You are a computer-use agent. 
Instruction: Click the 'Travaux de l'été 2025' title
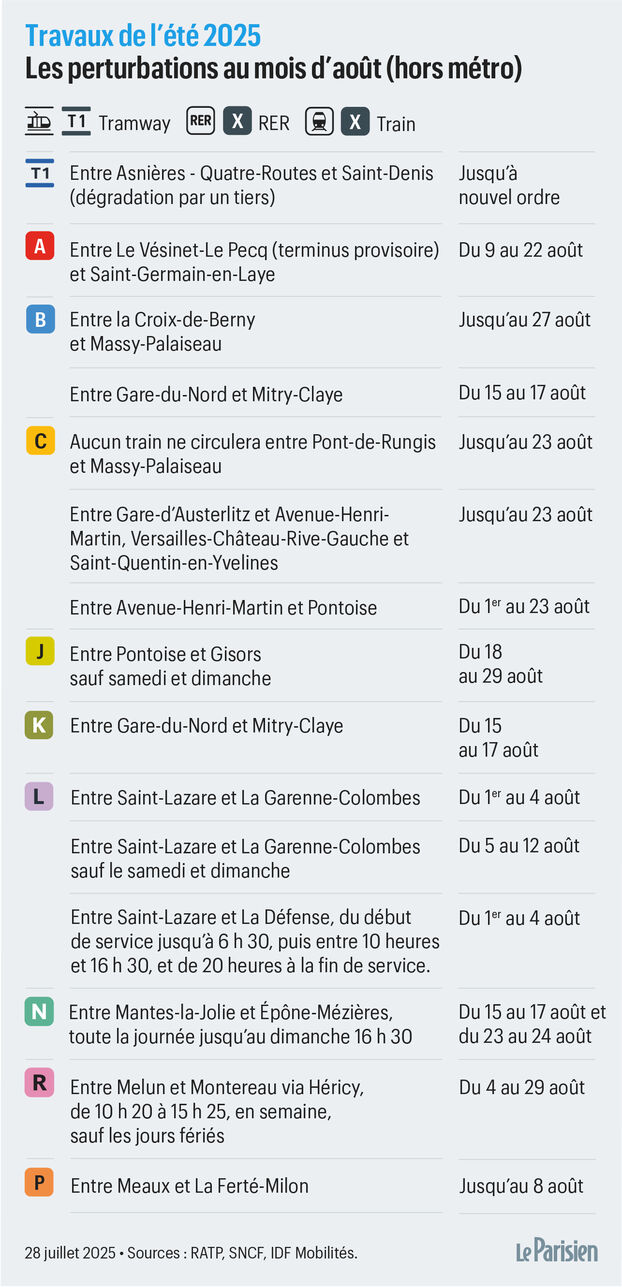[143, 37]
